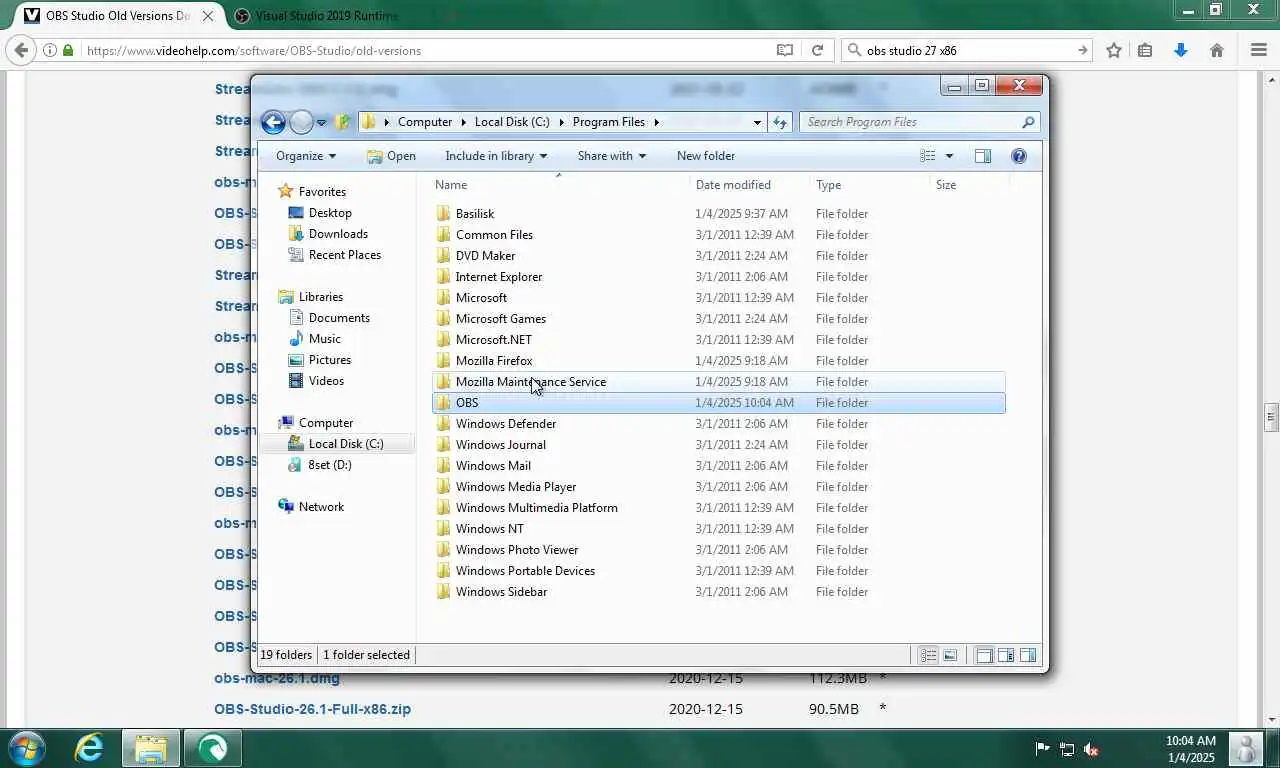Open Action Center flag in tray
1280x768 pixels.
click(x=1042, y=749)
